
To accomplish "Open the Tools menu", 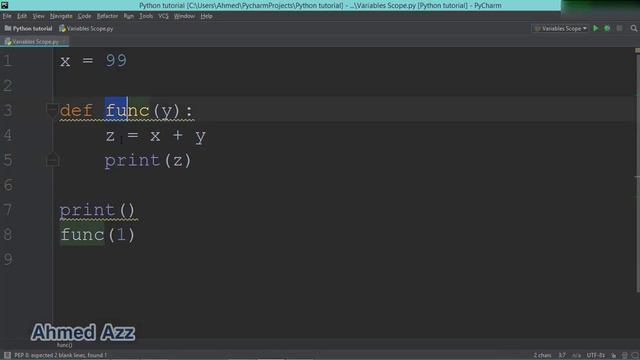I will point(146,16).
